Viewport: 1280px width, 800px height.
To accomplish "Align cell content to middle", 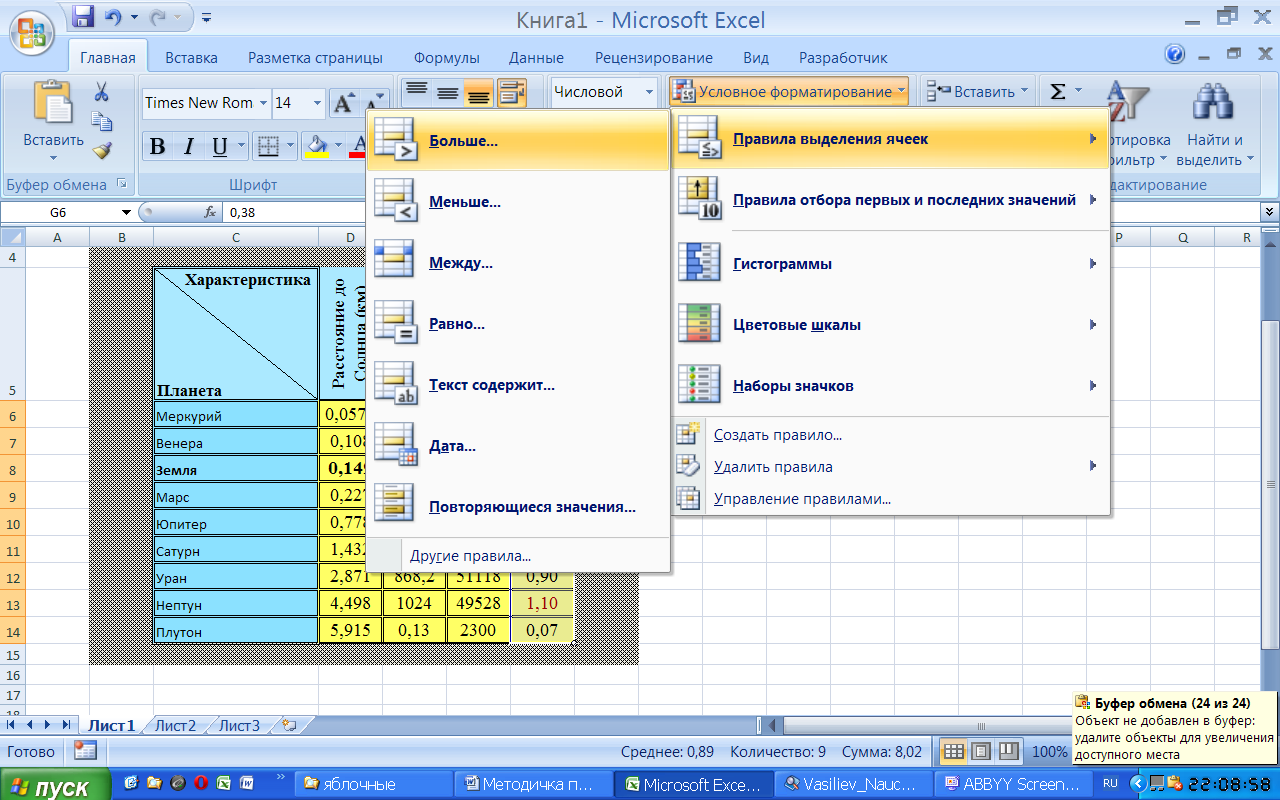I will tap(447, 93).
